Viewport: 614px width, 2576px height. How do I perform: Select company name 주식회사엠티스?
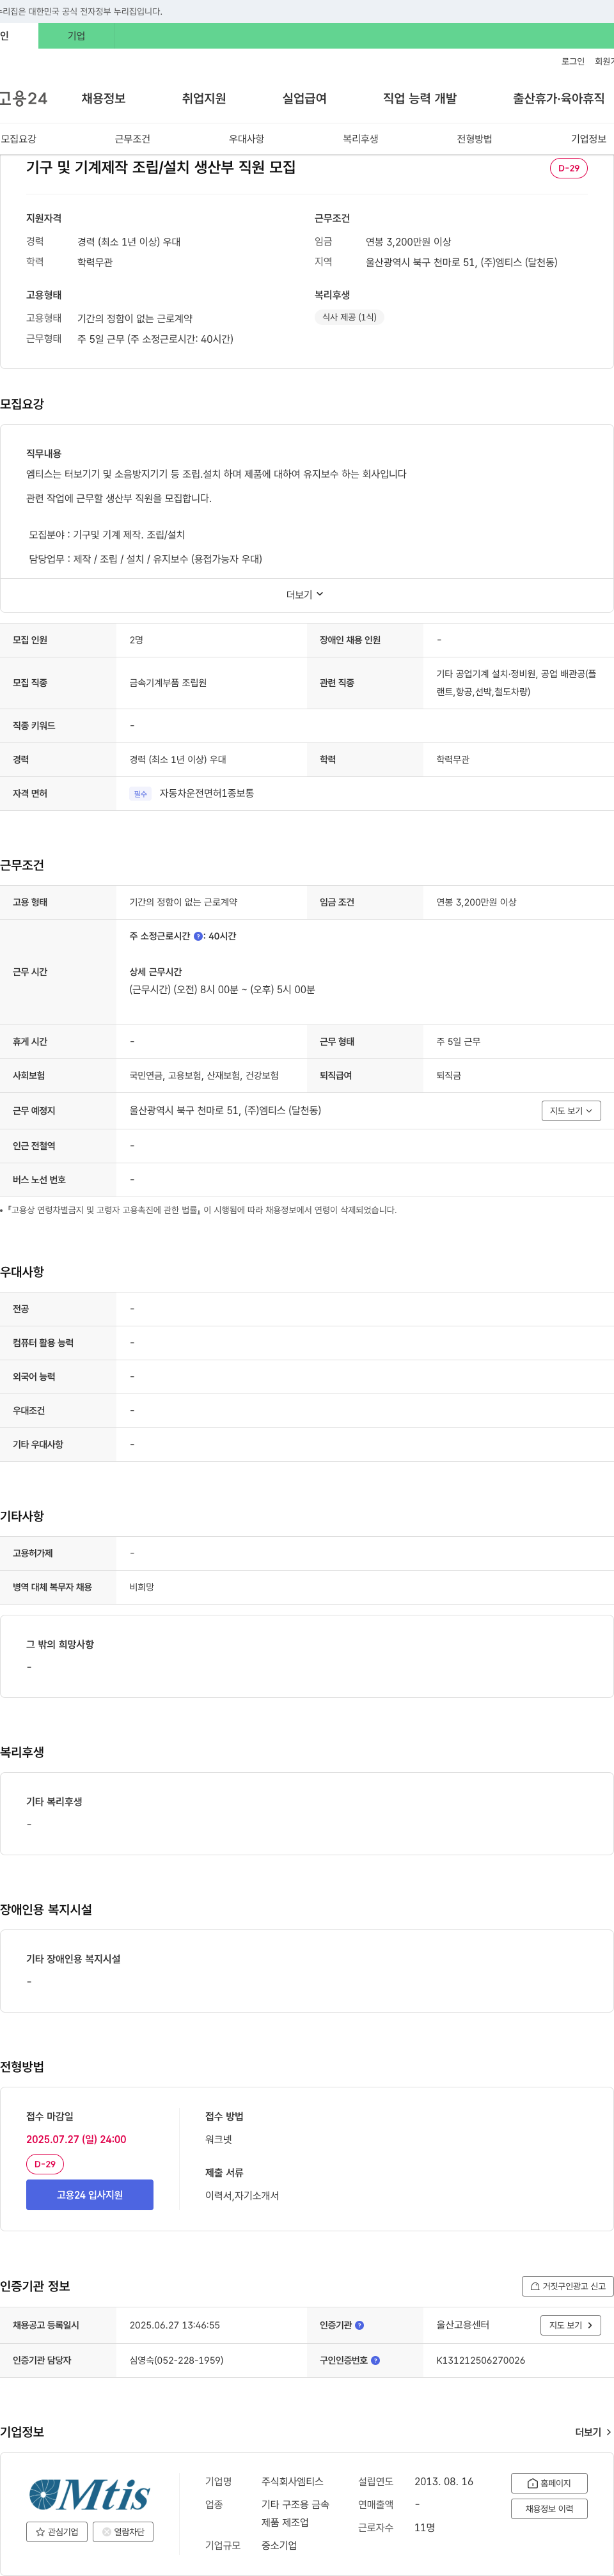[292, 2482]
